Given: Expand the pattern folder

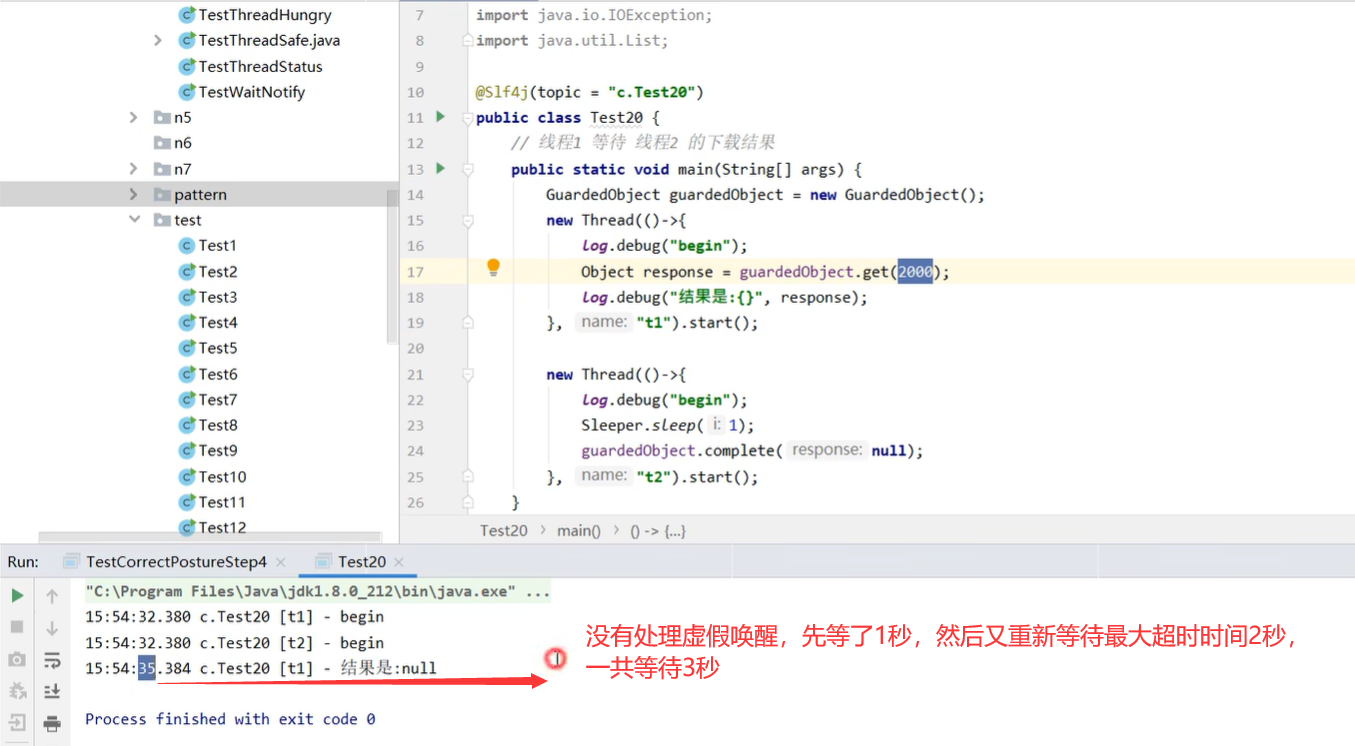Looking at the screenshot, I should pyautogui.click(x=134, y=194).
